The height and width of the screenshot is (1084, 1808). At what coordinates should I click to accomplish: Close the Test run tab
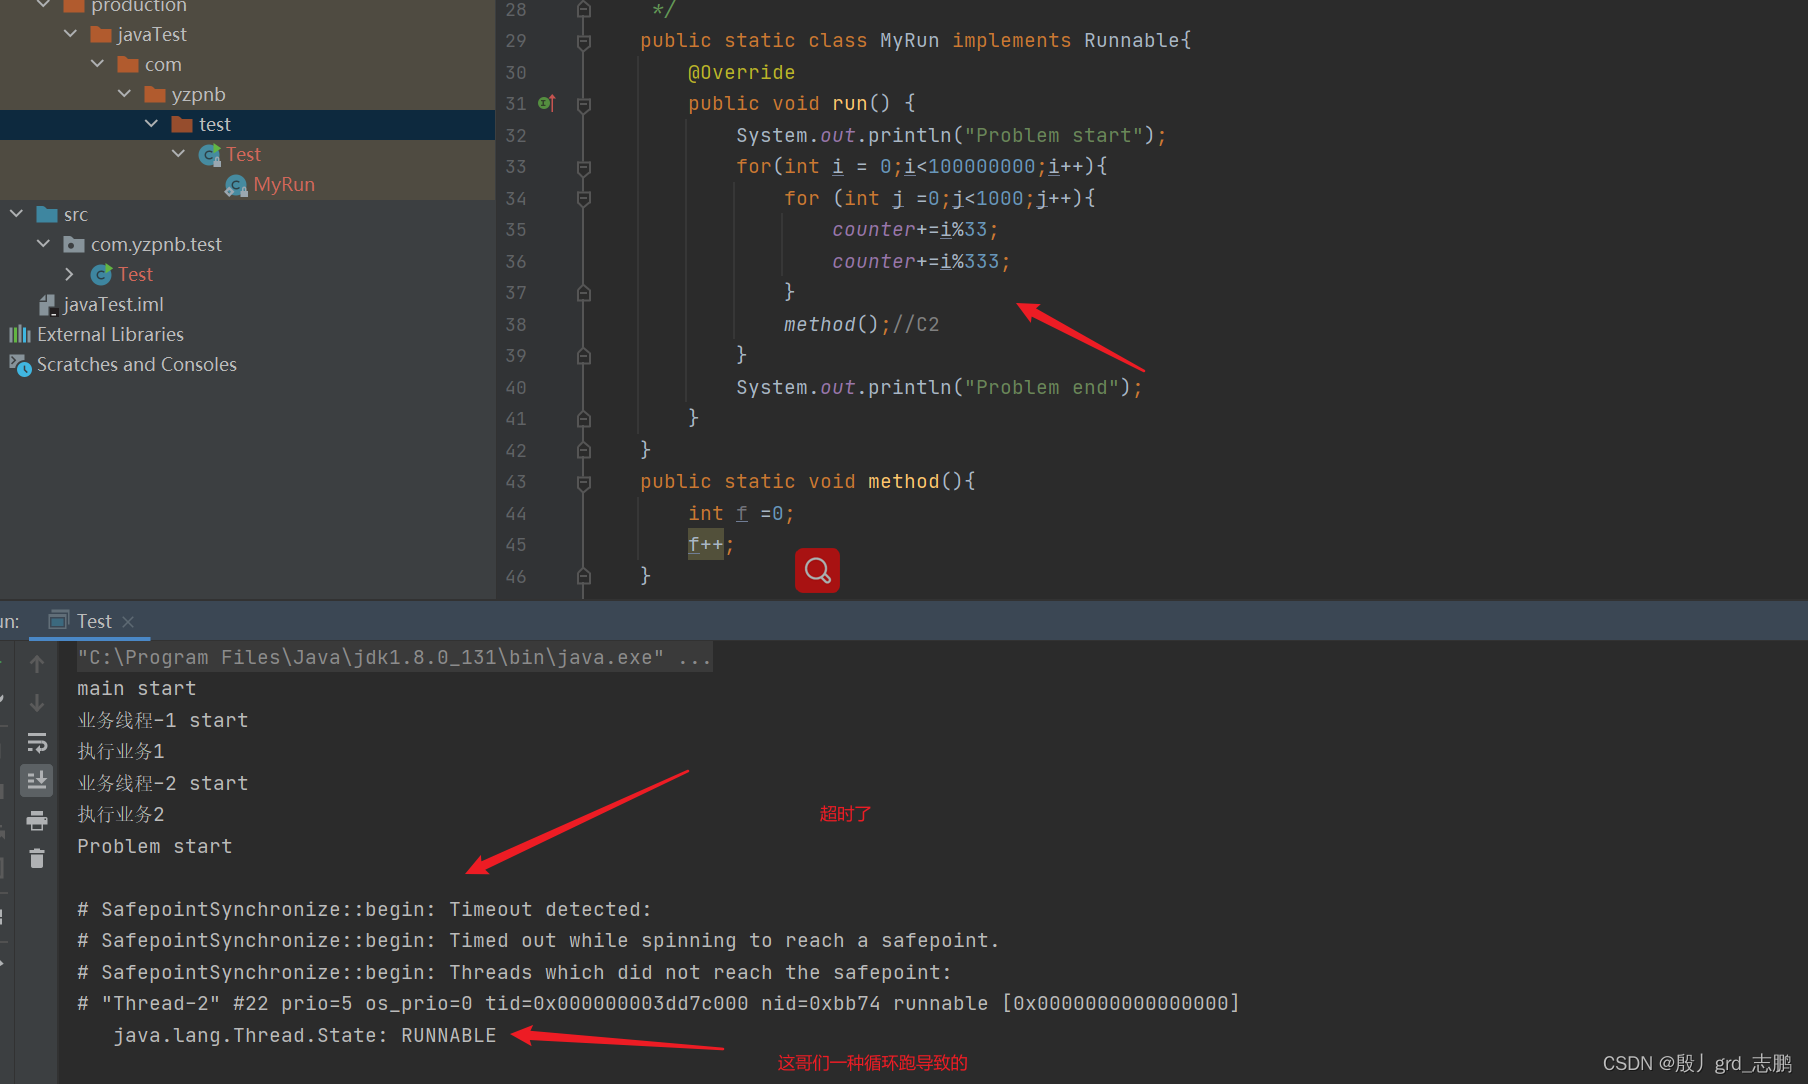point(128,622)
